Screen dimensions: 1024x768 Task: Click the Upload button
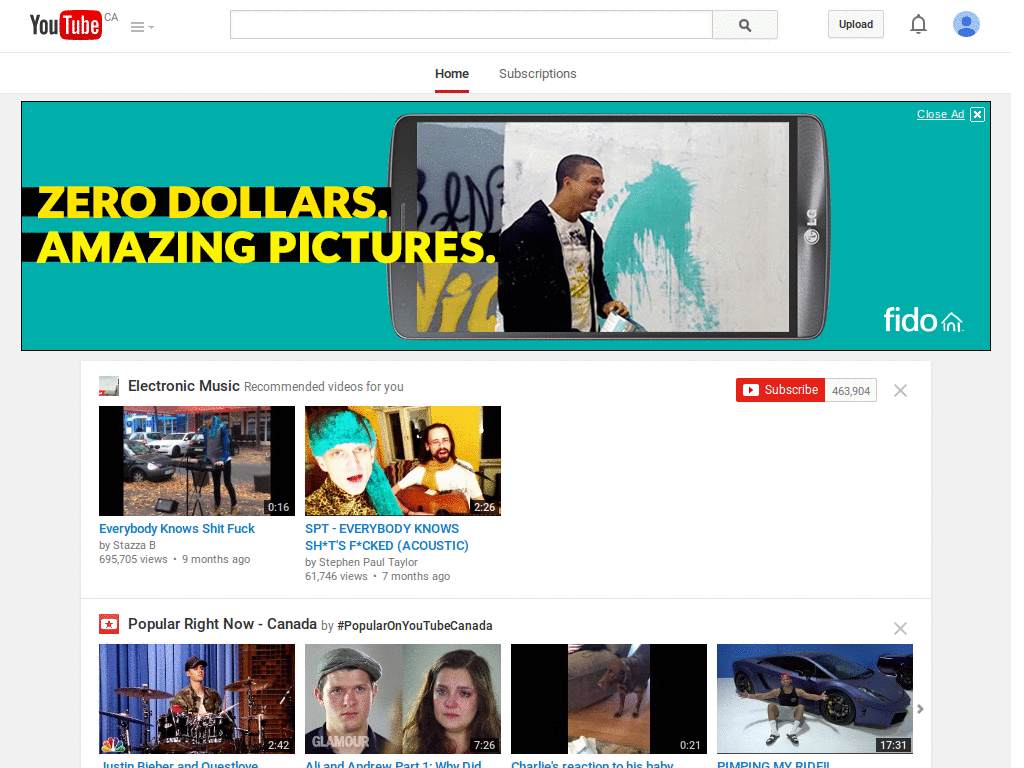click(856, 24)
